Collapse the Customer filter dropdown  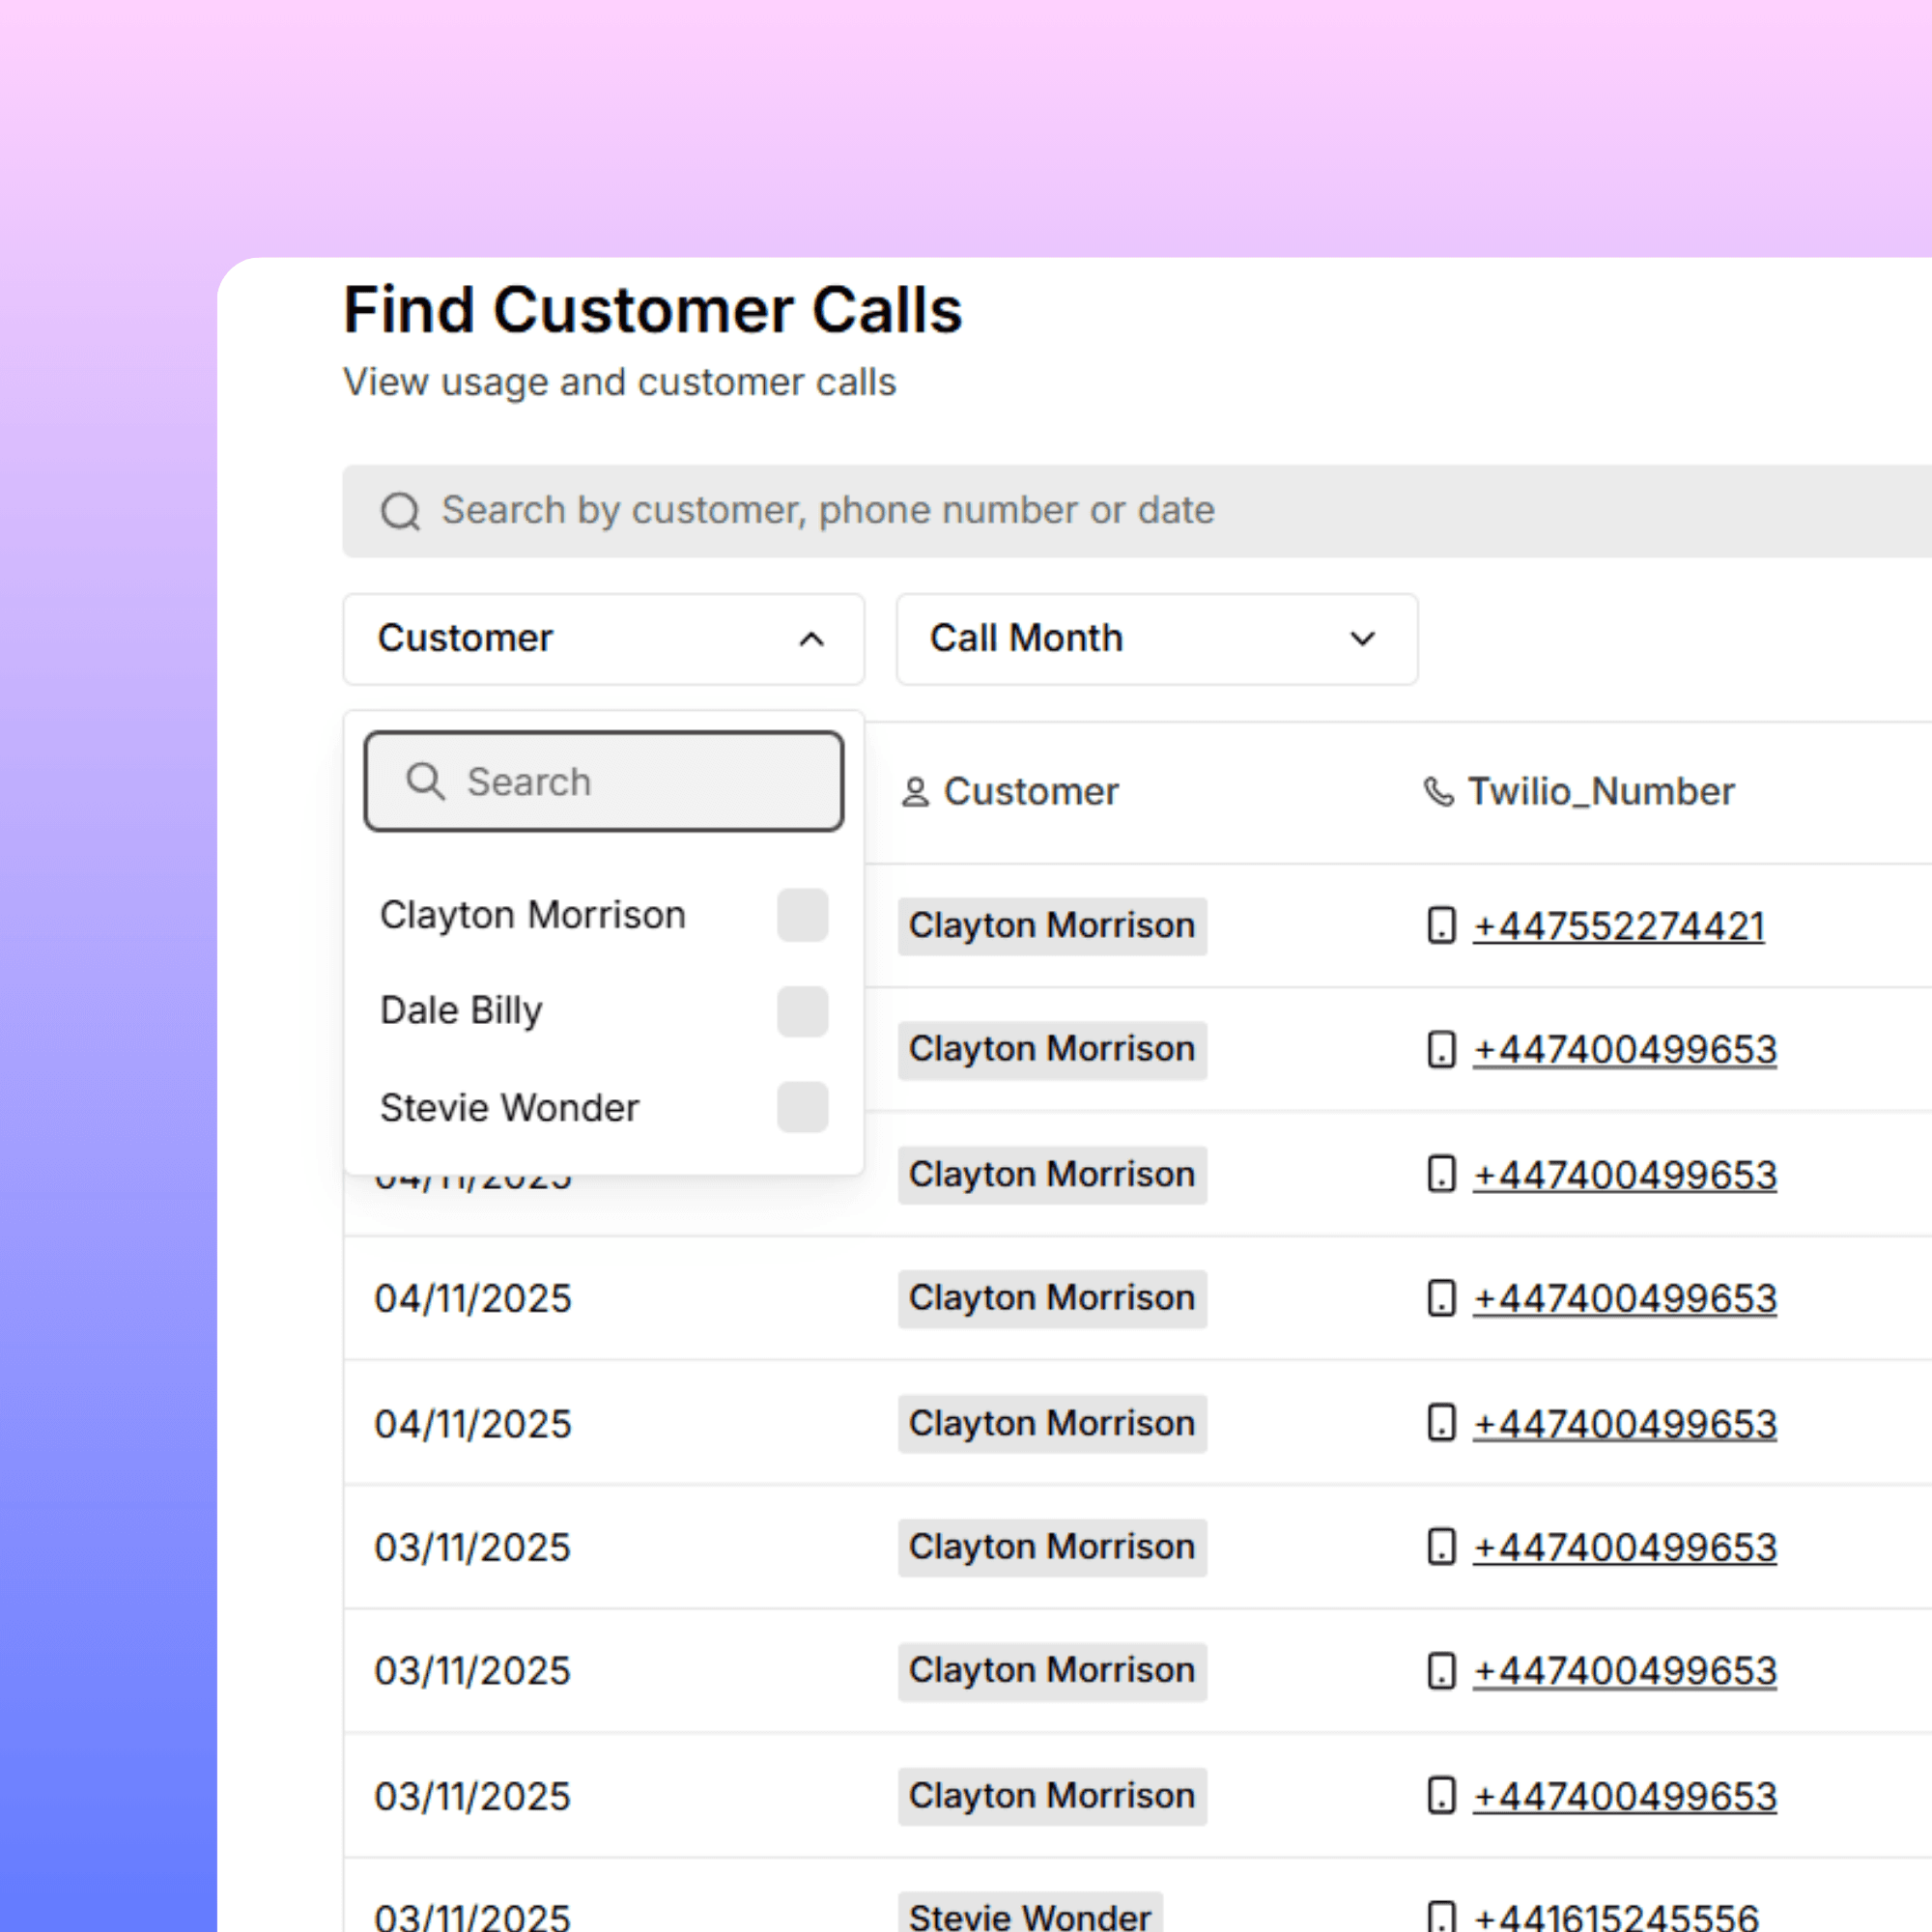click(x=603, y=639)
